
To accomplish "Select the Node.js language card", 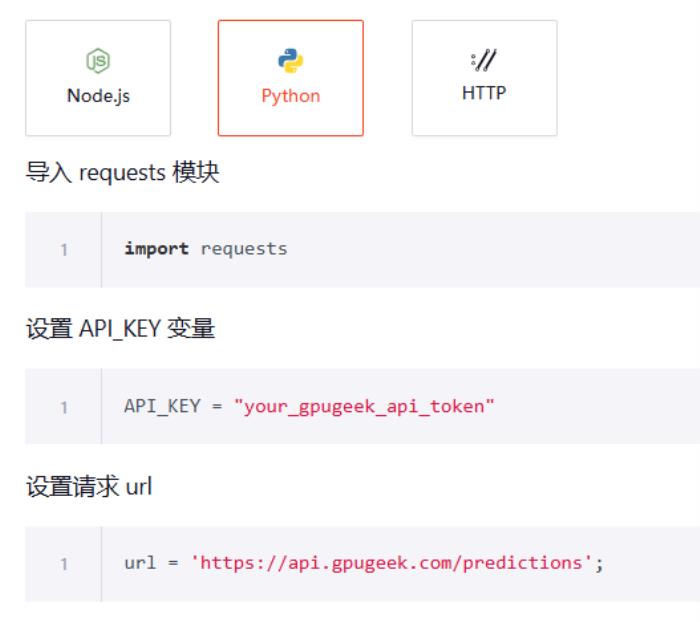I will [98, 78].
